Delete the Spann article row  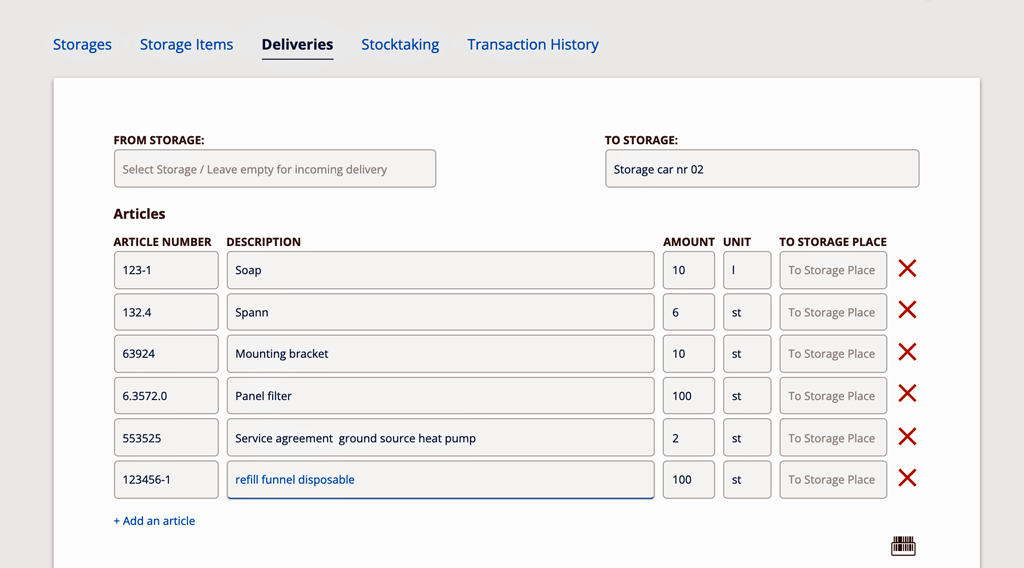tap(907, 310)
